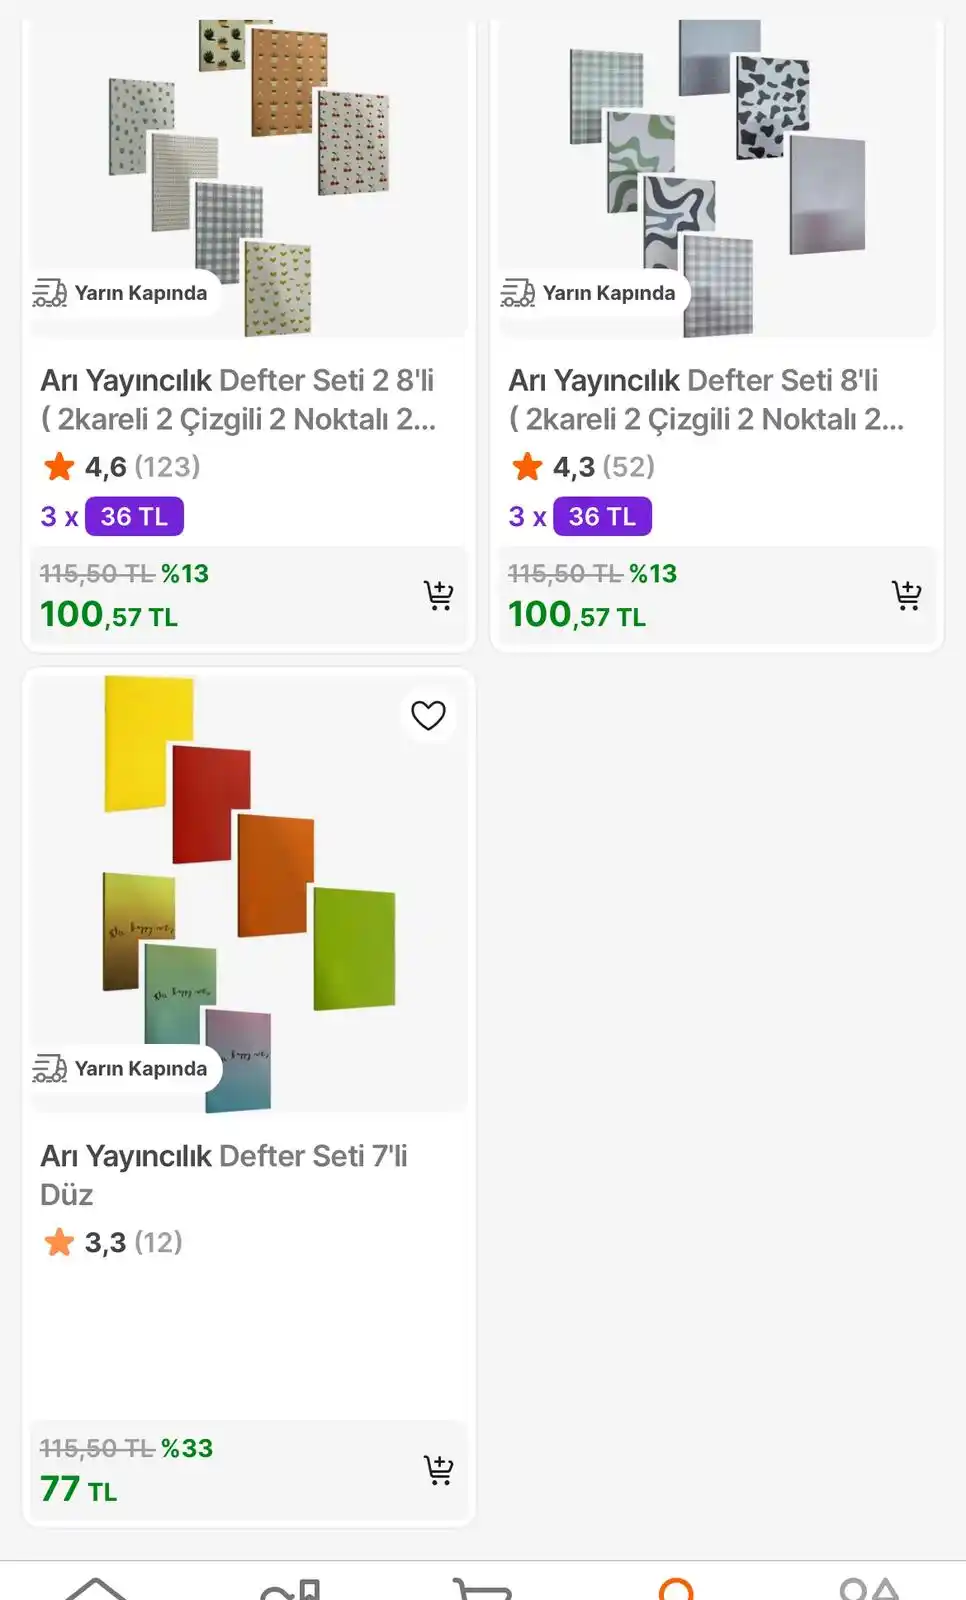Add the 4,6-rated Defter Seti to cart
The width and height of the screenshot is (966, 1600).
click(x=438, y=596)
